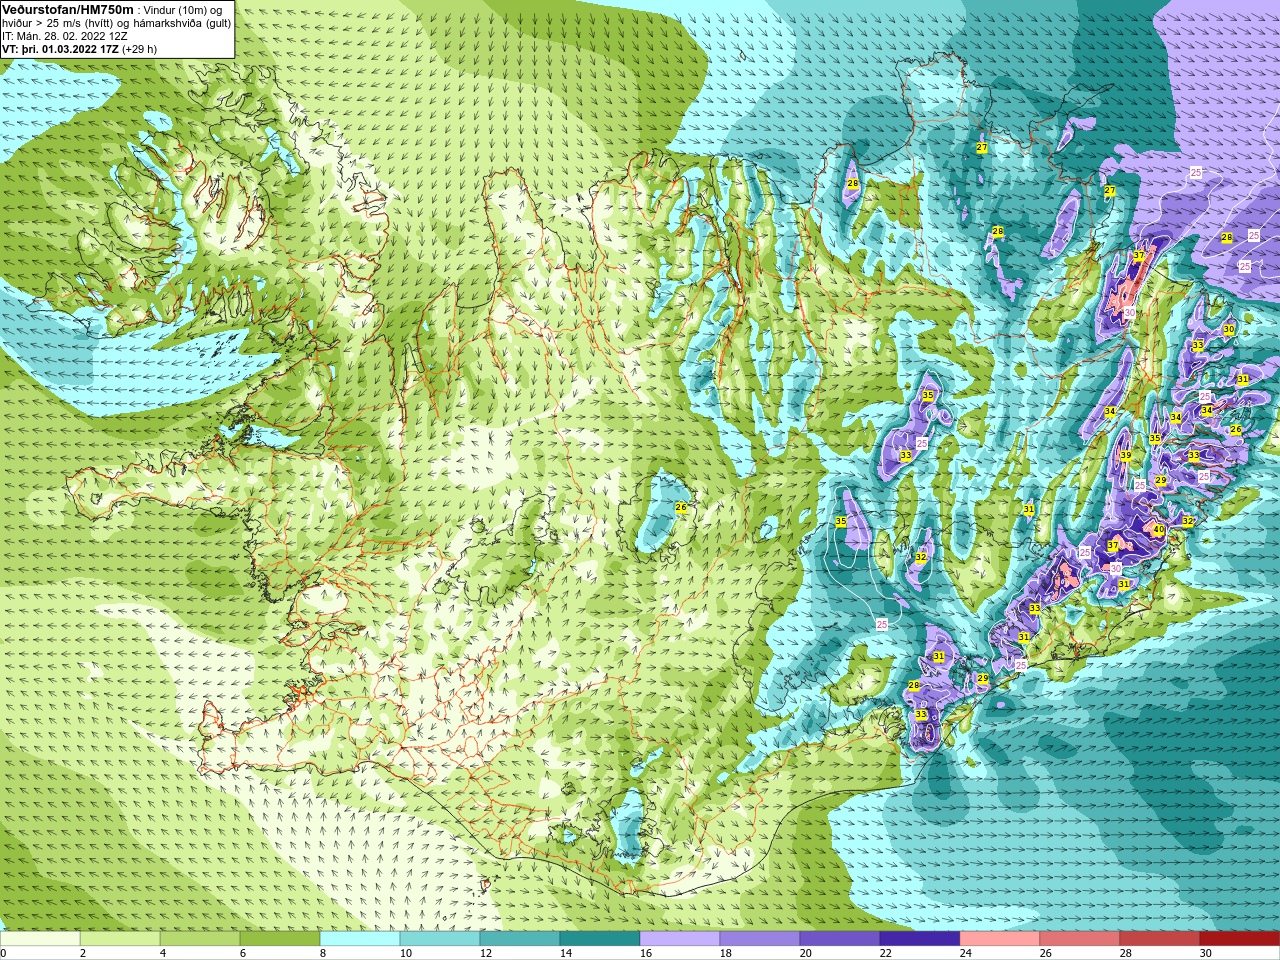The height and width of the screenshot is (960, 1280).
Task: Click the legend scale label 14
Action: point(566,953)
